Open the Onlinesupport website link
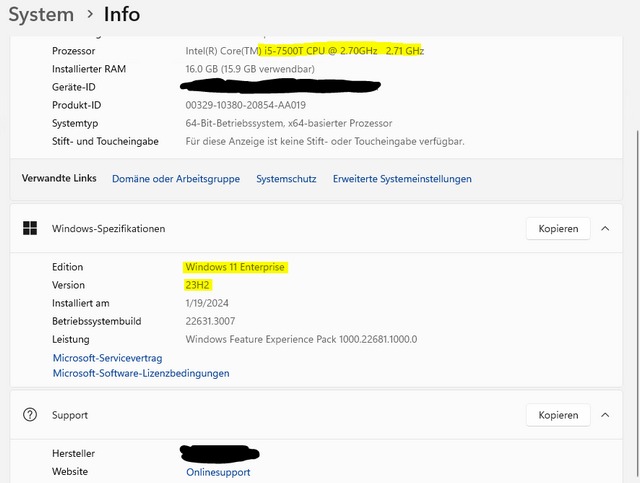Image resolution: width=640 pixels, height=483 pixels. click(x=218, y=472)
